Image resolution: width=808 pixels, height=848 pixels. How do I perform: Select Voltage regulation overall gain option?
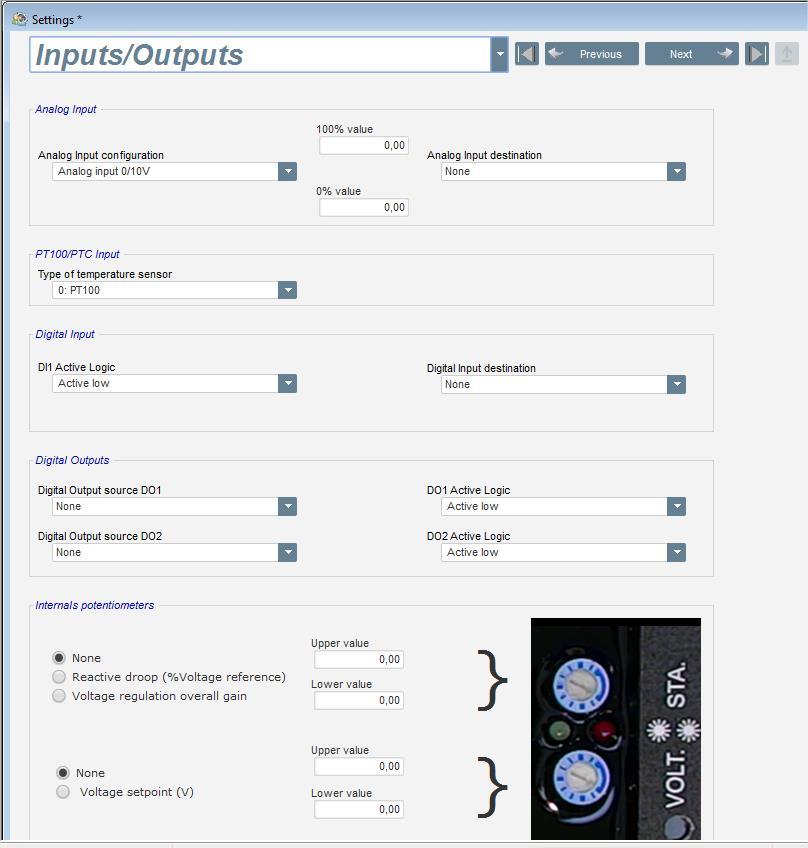click(59, 695)
